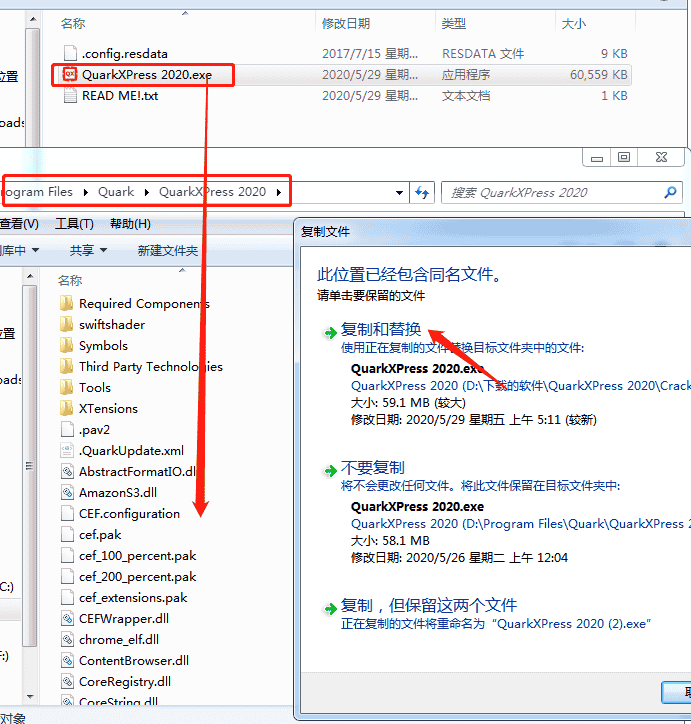Choose 复制，但保留这两个文件 option
This screenshot has height=724, width=691.
point(429,605)
